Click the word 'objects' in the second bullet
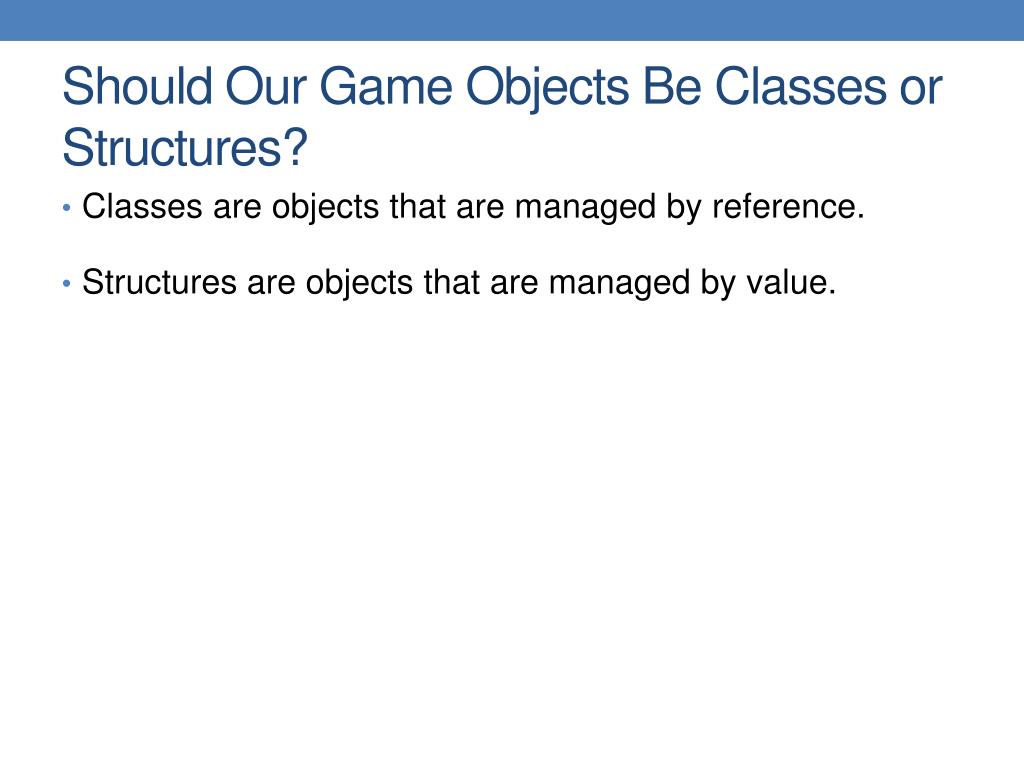This screenshot has width=1024, height=768. [359, 285]
